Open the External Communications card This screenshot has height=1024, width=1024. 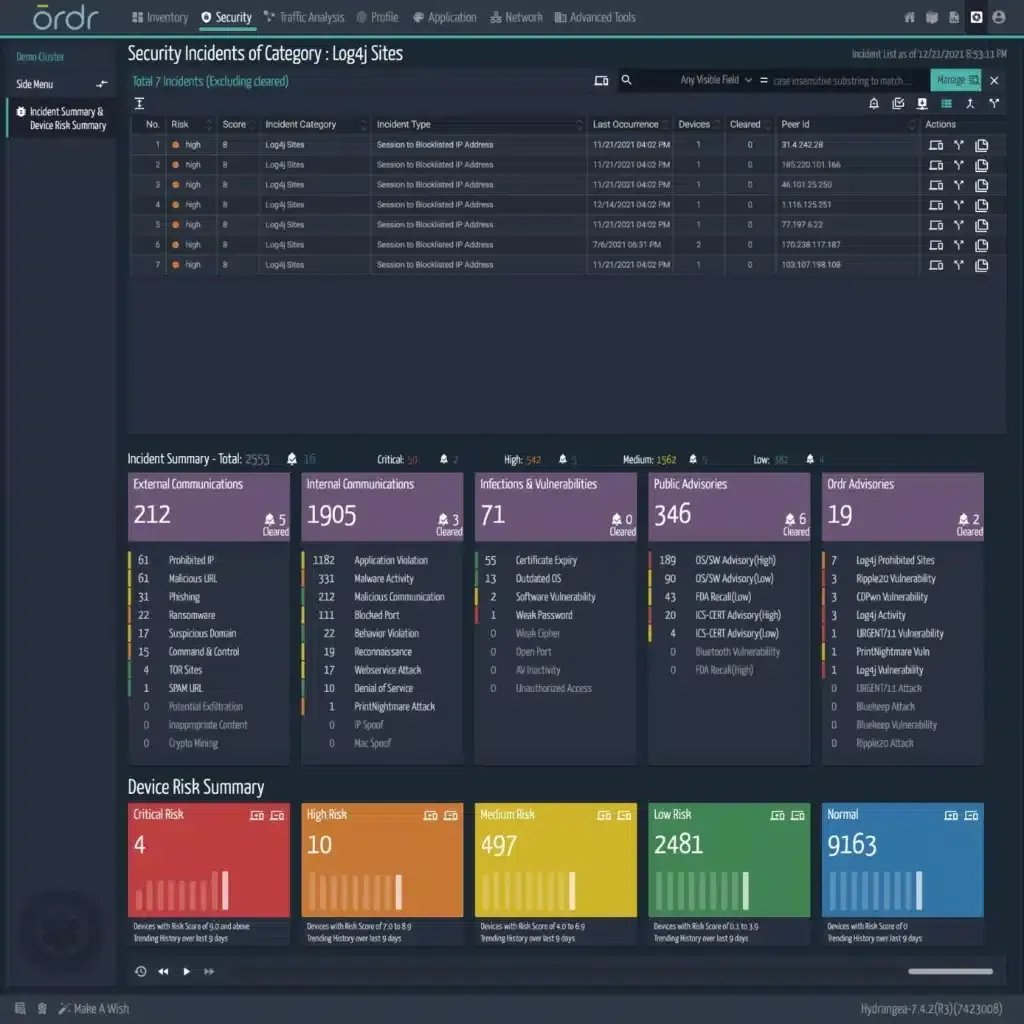pos(208,507)
